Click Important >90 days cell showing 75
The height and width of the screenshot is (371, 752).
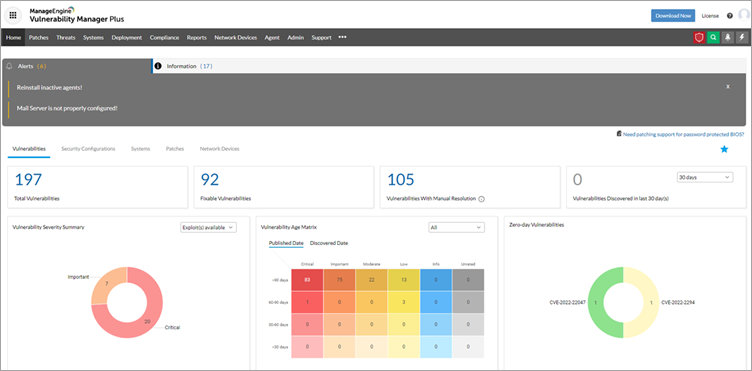point(340,280)
